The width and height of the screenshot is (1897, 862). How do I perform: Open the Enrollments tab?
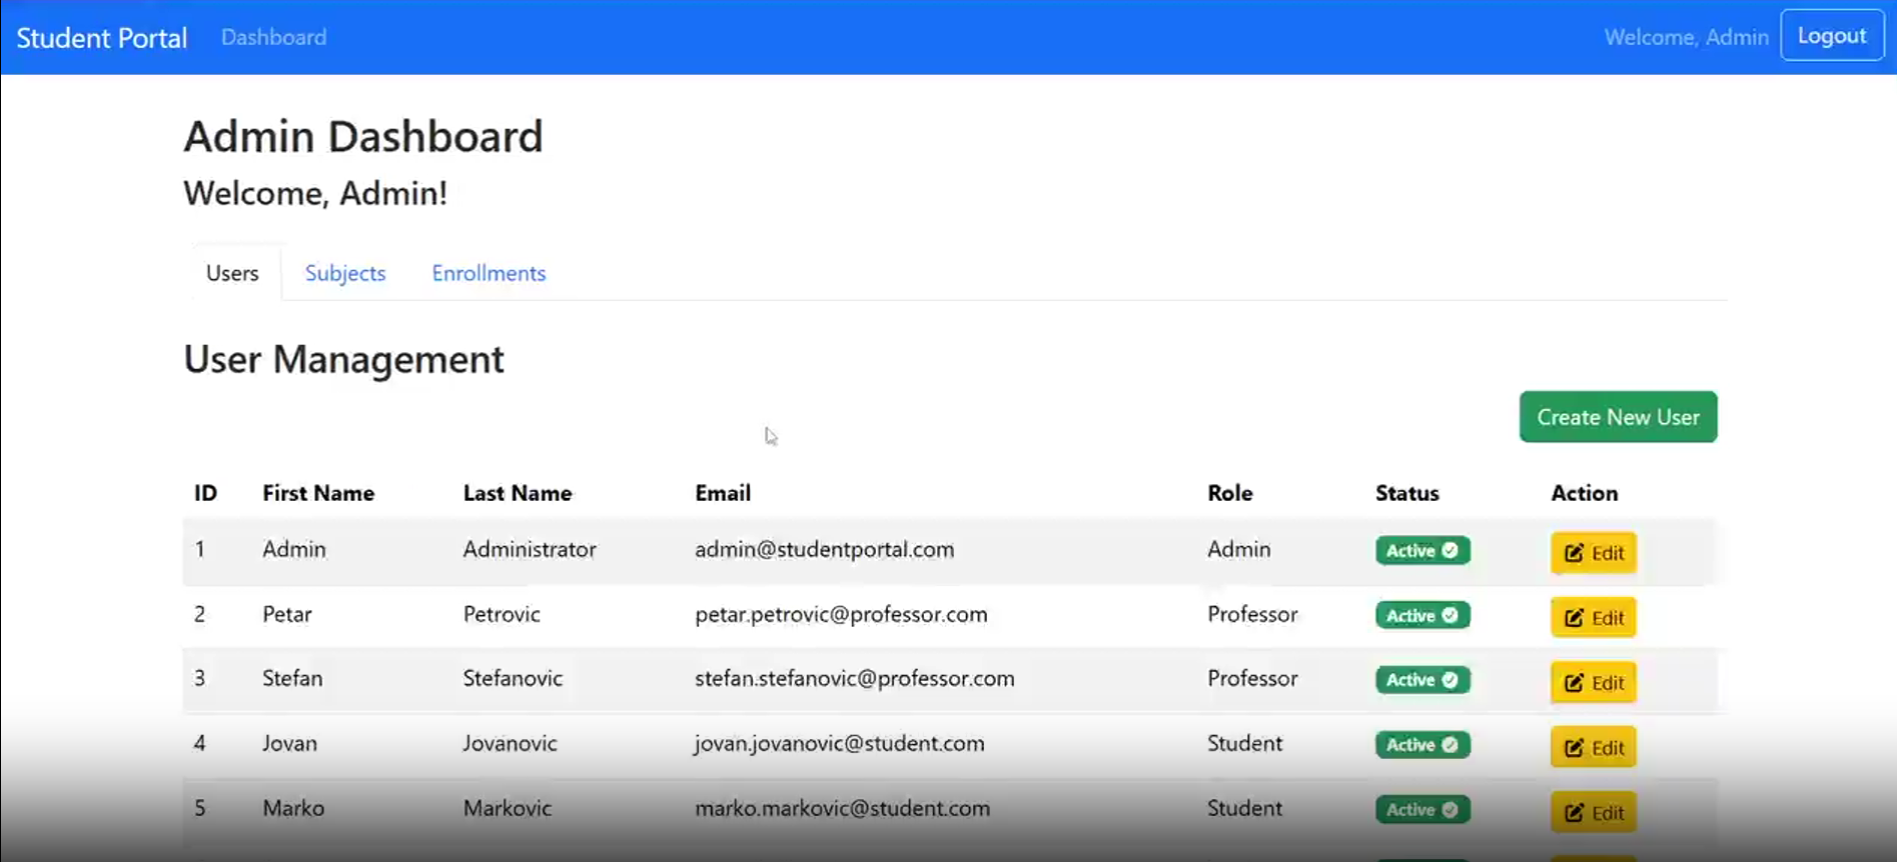click(x=489, y=273)
